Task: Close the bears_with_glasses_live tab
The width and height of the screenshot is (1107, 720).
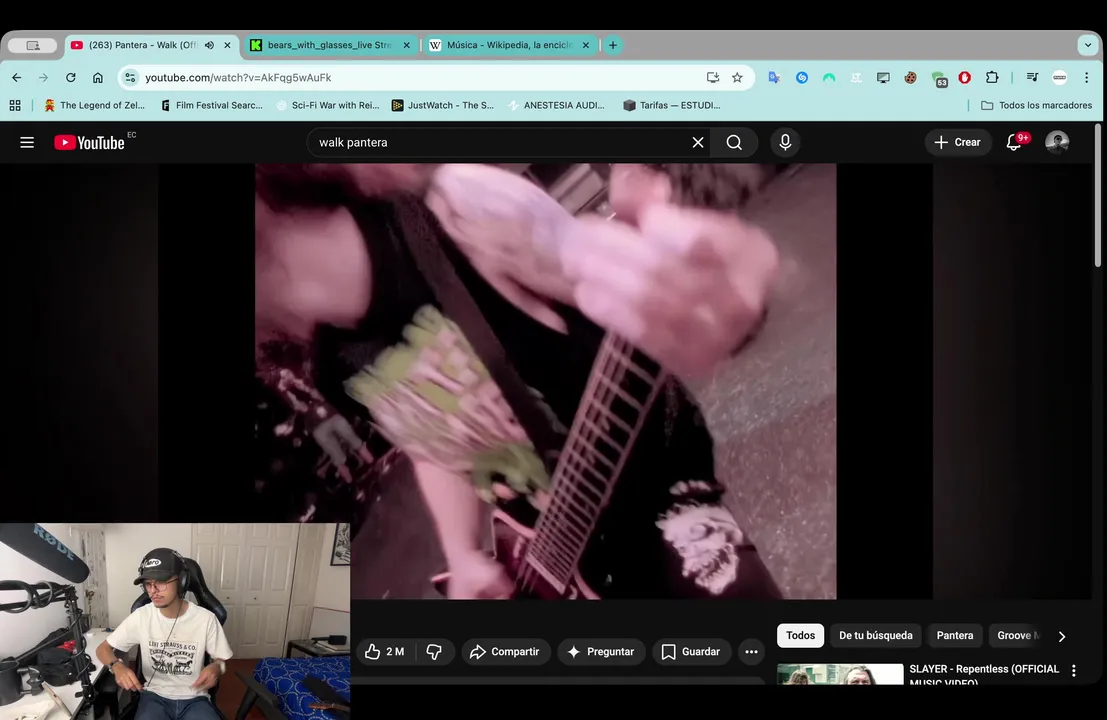Action: [407, 45]
